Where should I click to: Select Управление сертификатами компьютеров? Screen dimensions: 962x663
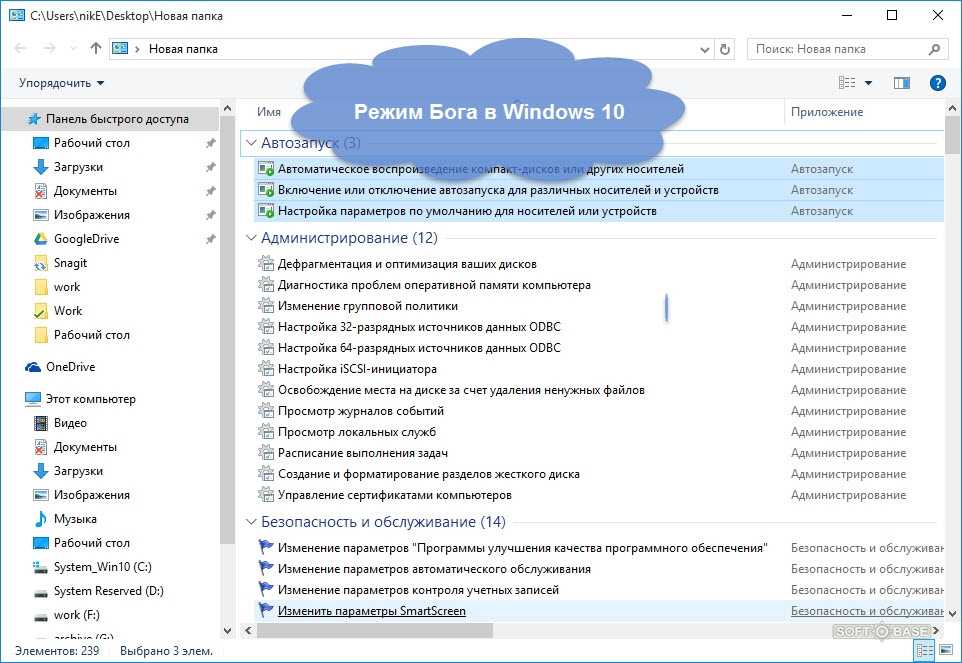click(x=394, y=495)
